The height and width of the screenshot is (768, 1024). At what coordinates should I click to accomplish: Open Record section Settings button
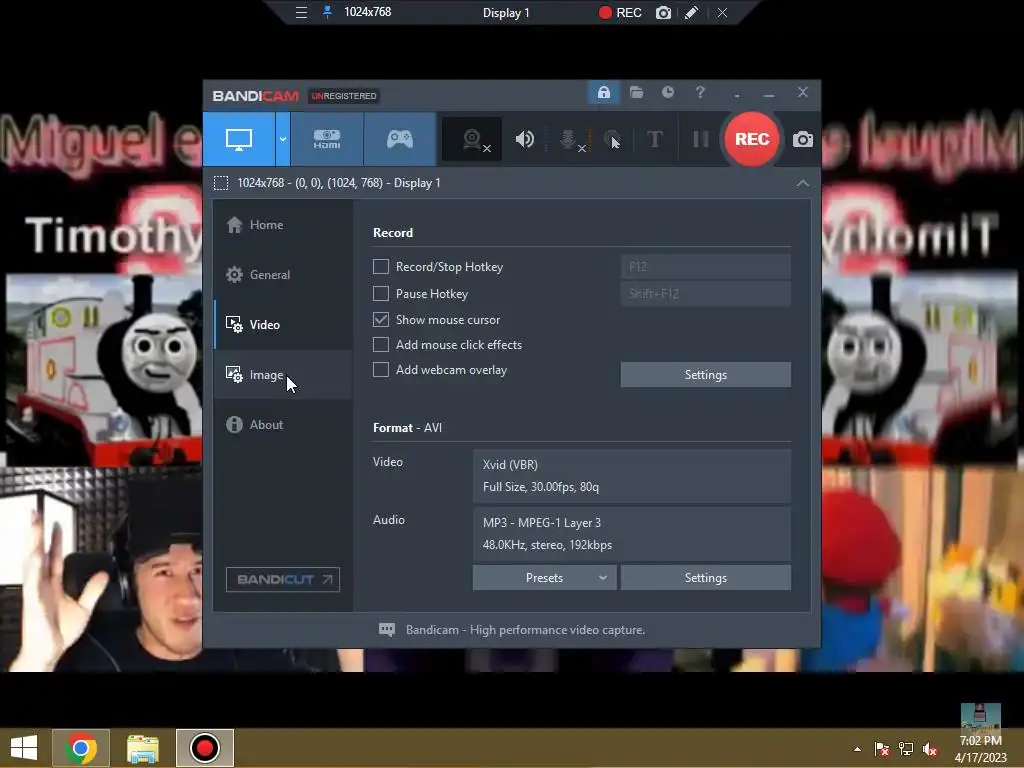tap(705, 375)
